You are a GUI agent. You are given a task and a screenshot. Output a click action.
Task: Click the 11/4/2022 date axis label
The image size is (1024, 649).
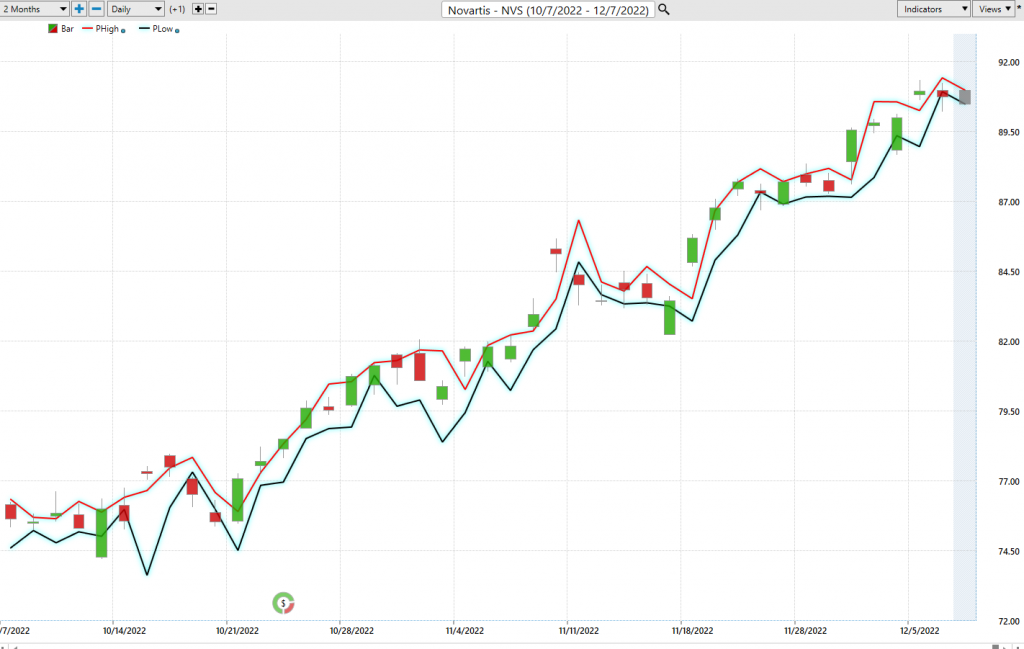(465, 631)
